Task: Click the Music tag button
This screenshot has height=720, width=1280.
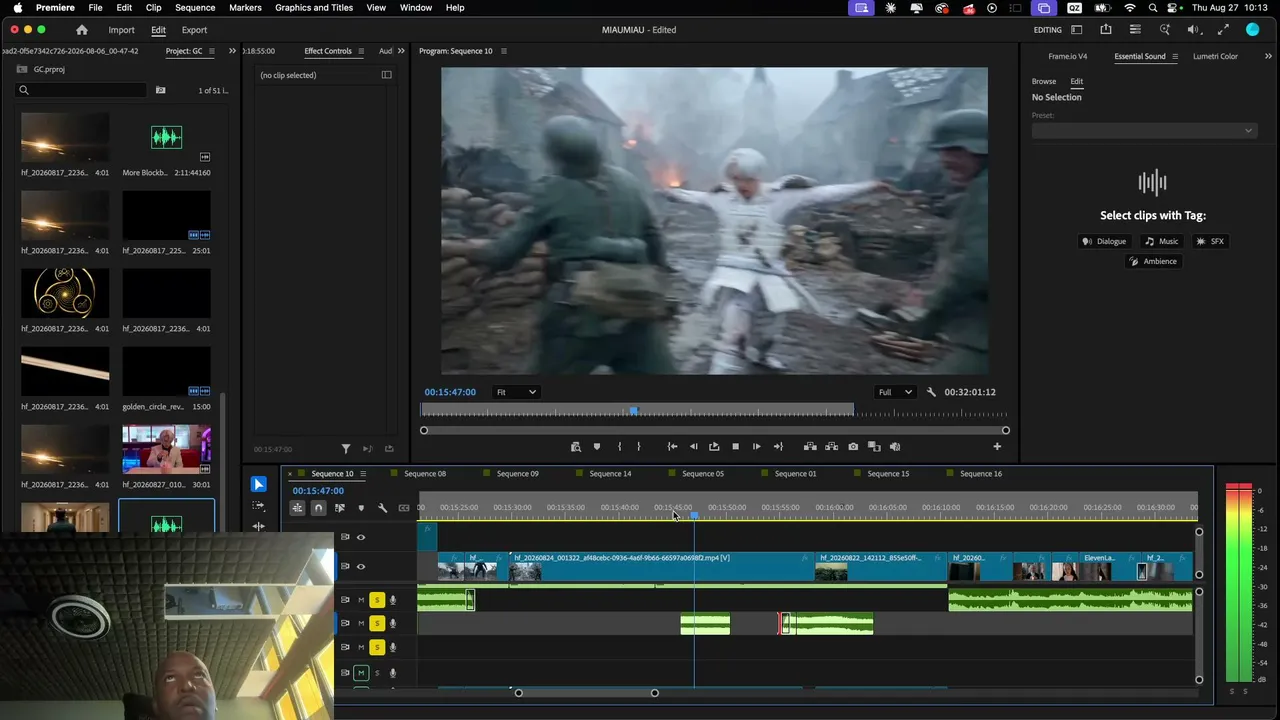Action: coord(1162,241)
